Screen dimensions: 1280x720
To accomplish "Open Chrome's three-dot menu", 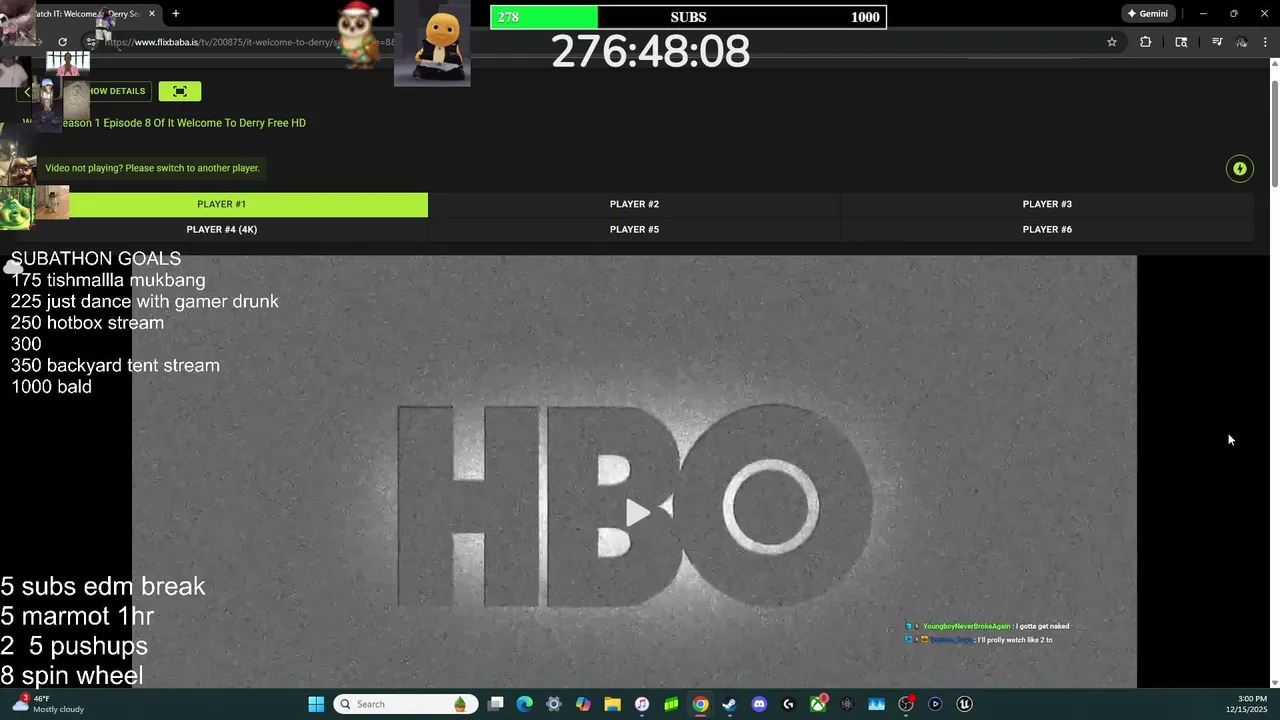I will pyautogui.click(x=1265, y=42).
